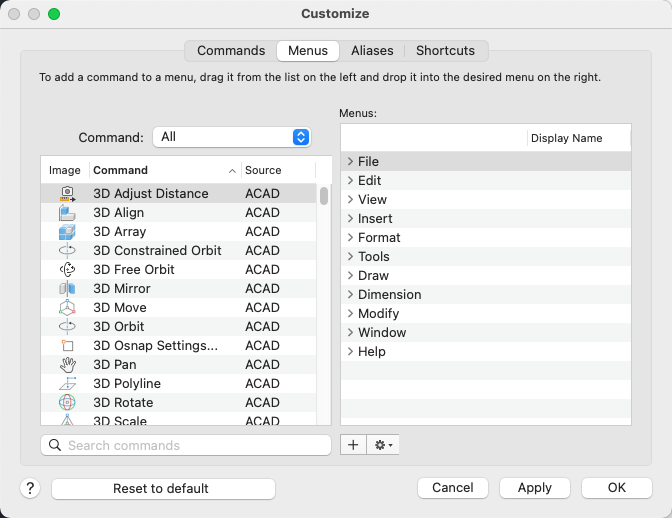Click the 3D Mirror command icon
Viewport: 672px width, 518px height.
(x=68, y=289)
